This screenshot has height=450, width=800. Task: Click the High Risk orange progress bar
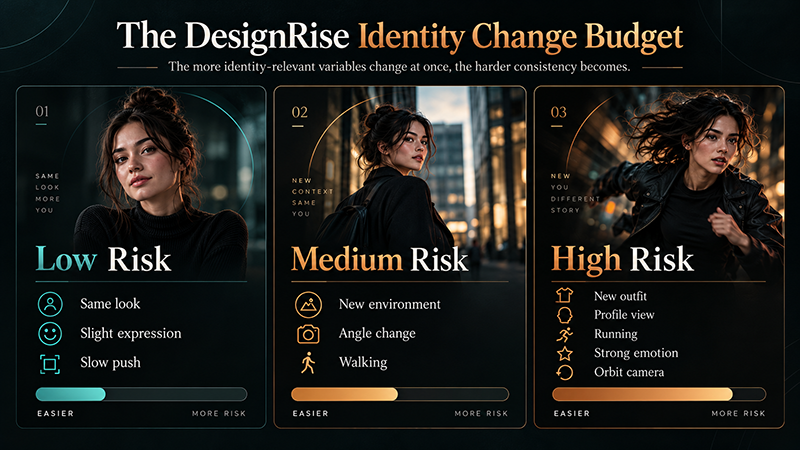click(659, 394)
